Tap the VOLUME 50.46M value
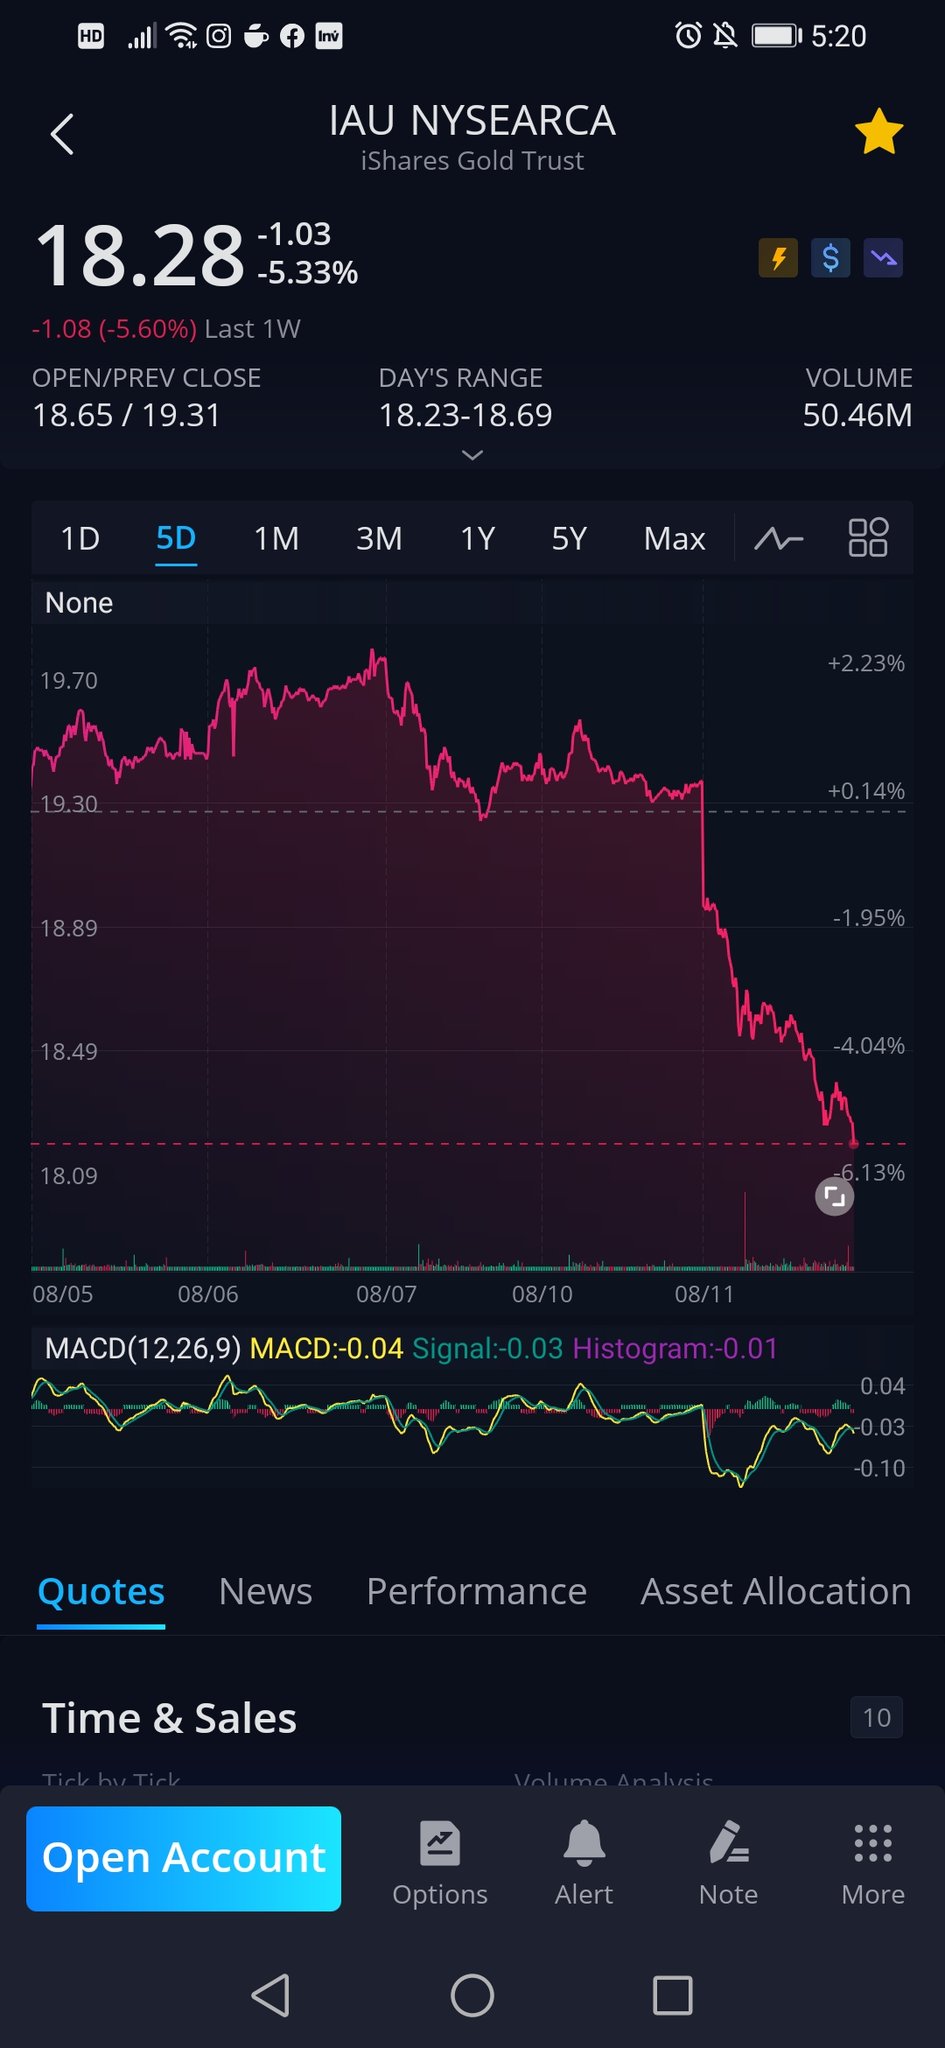This screenshot has height=2048, width=945. 857,415
